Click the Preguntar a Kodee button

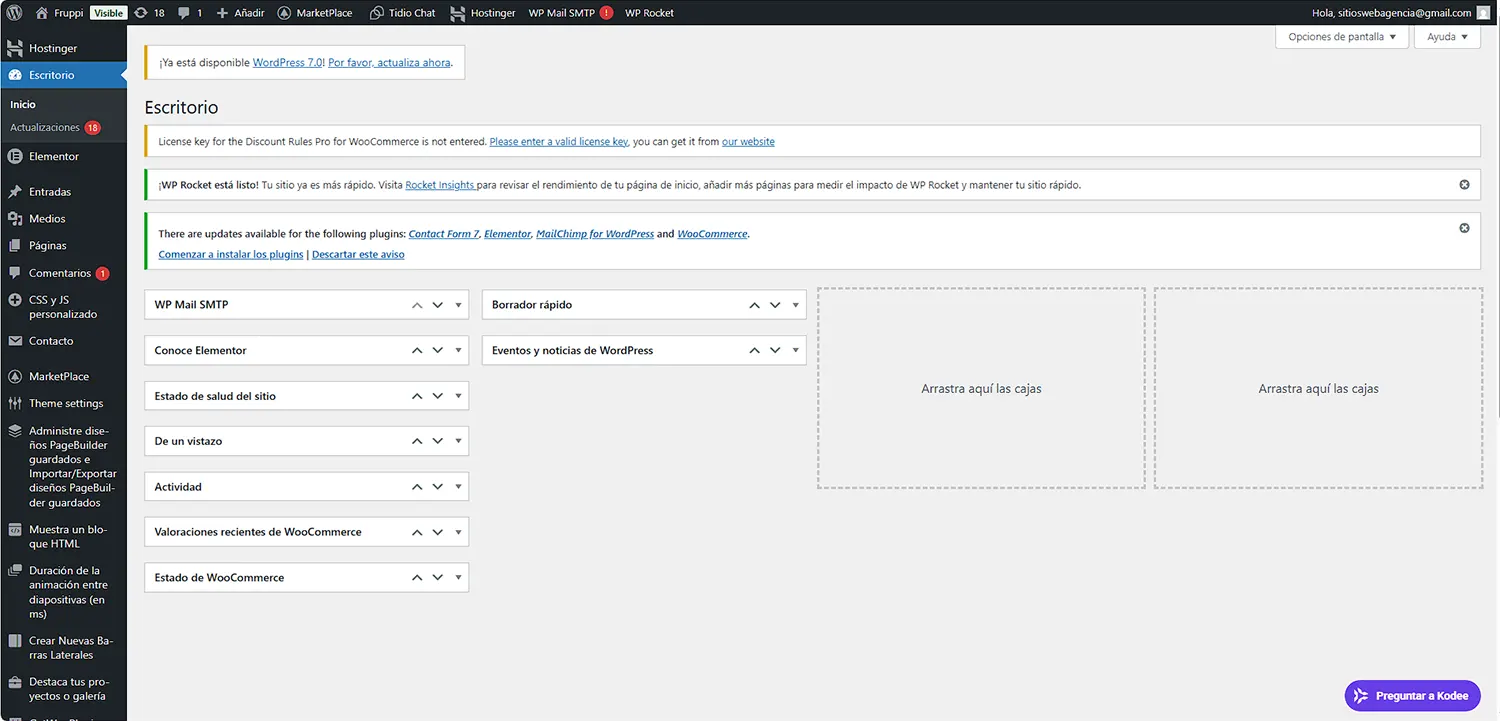[1412, 696]
